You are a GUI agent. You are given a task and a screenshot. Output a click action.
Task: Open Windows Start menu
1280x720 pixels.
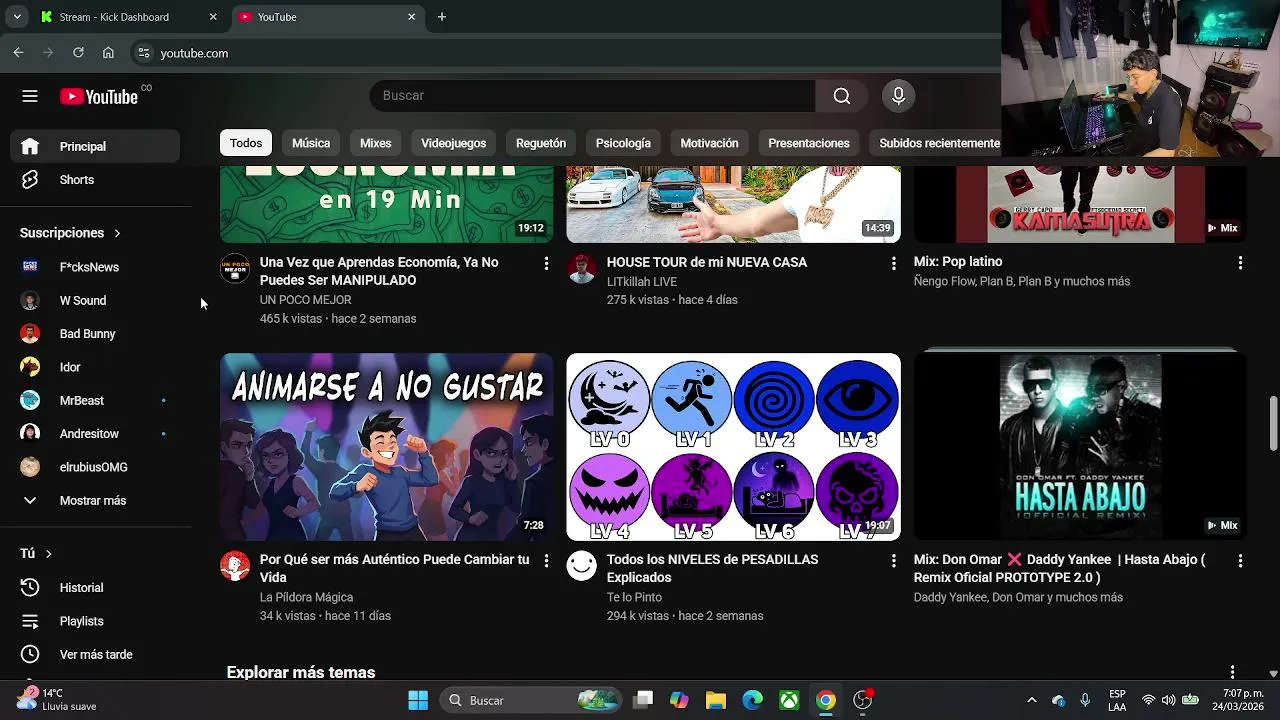[418, 700]
